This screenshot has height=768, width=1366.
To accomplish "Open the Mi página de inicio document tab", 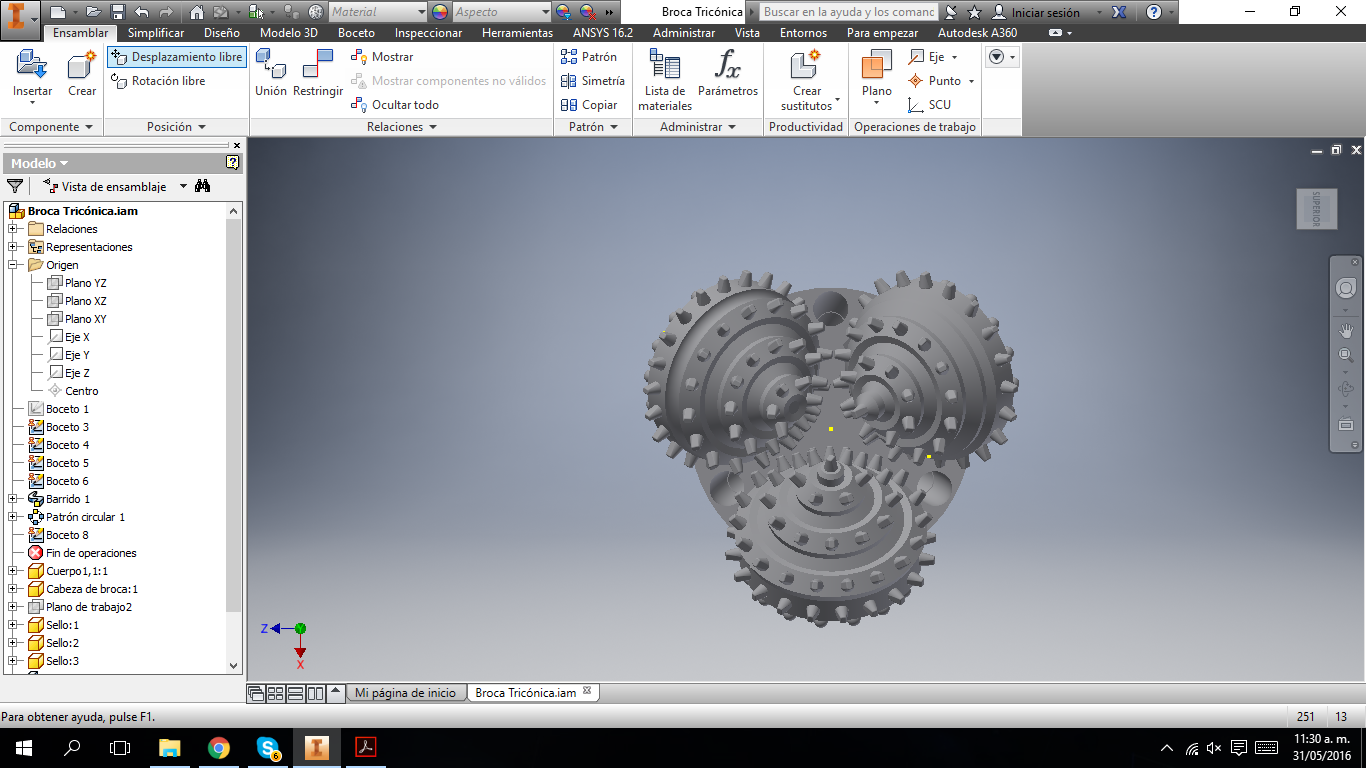I will click(405, 693).
